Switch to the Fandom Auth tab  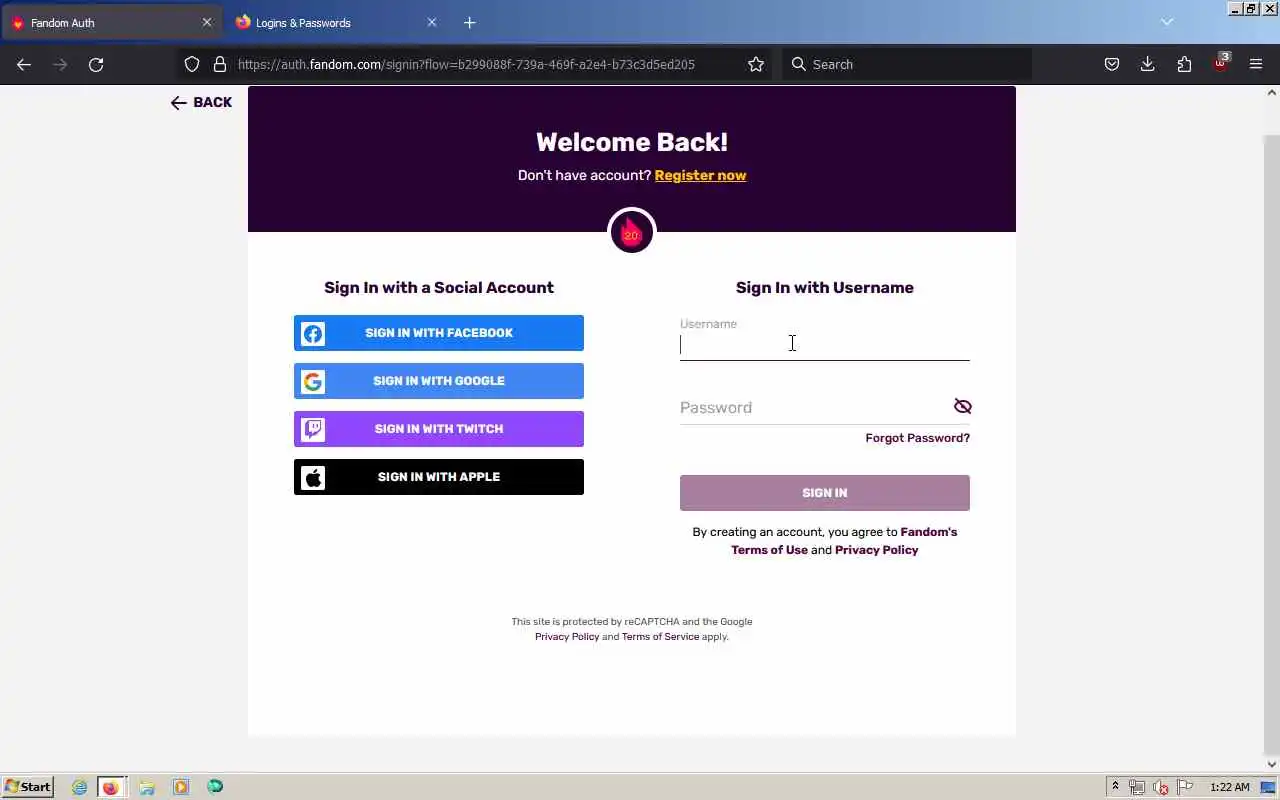coord(112,22)
